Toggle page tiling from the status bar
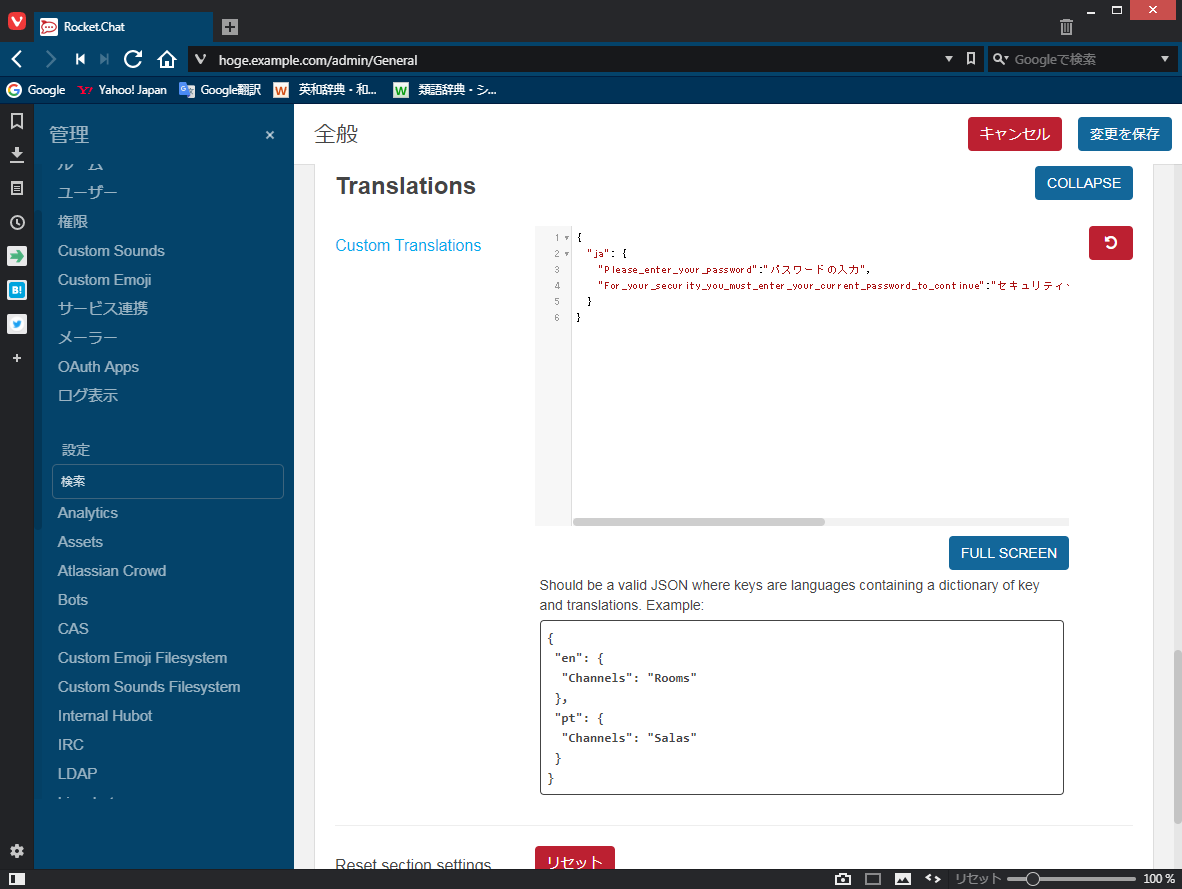 click(x=873, y=877)
